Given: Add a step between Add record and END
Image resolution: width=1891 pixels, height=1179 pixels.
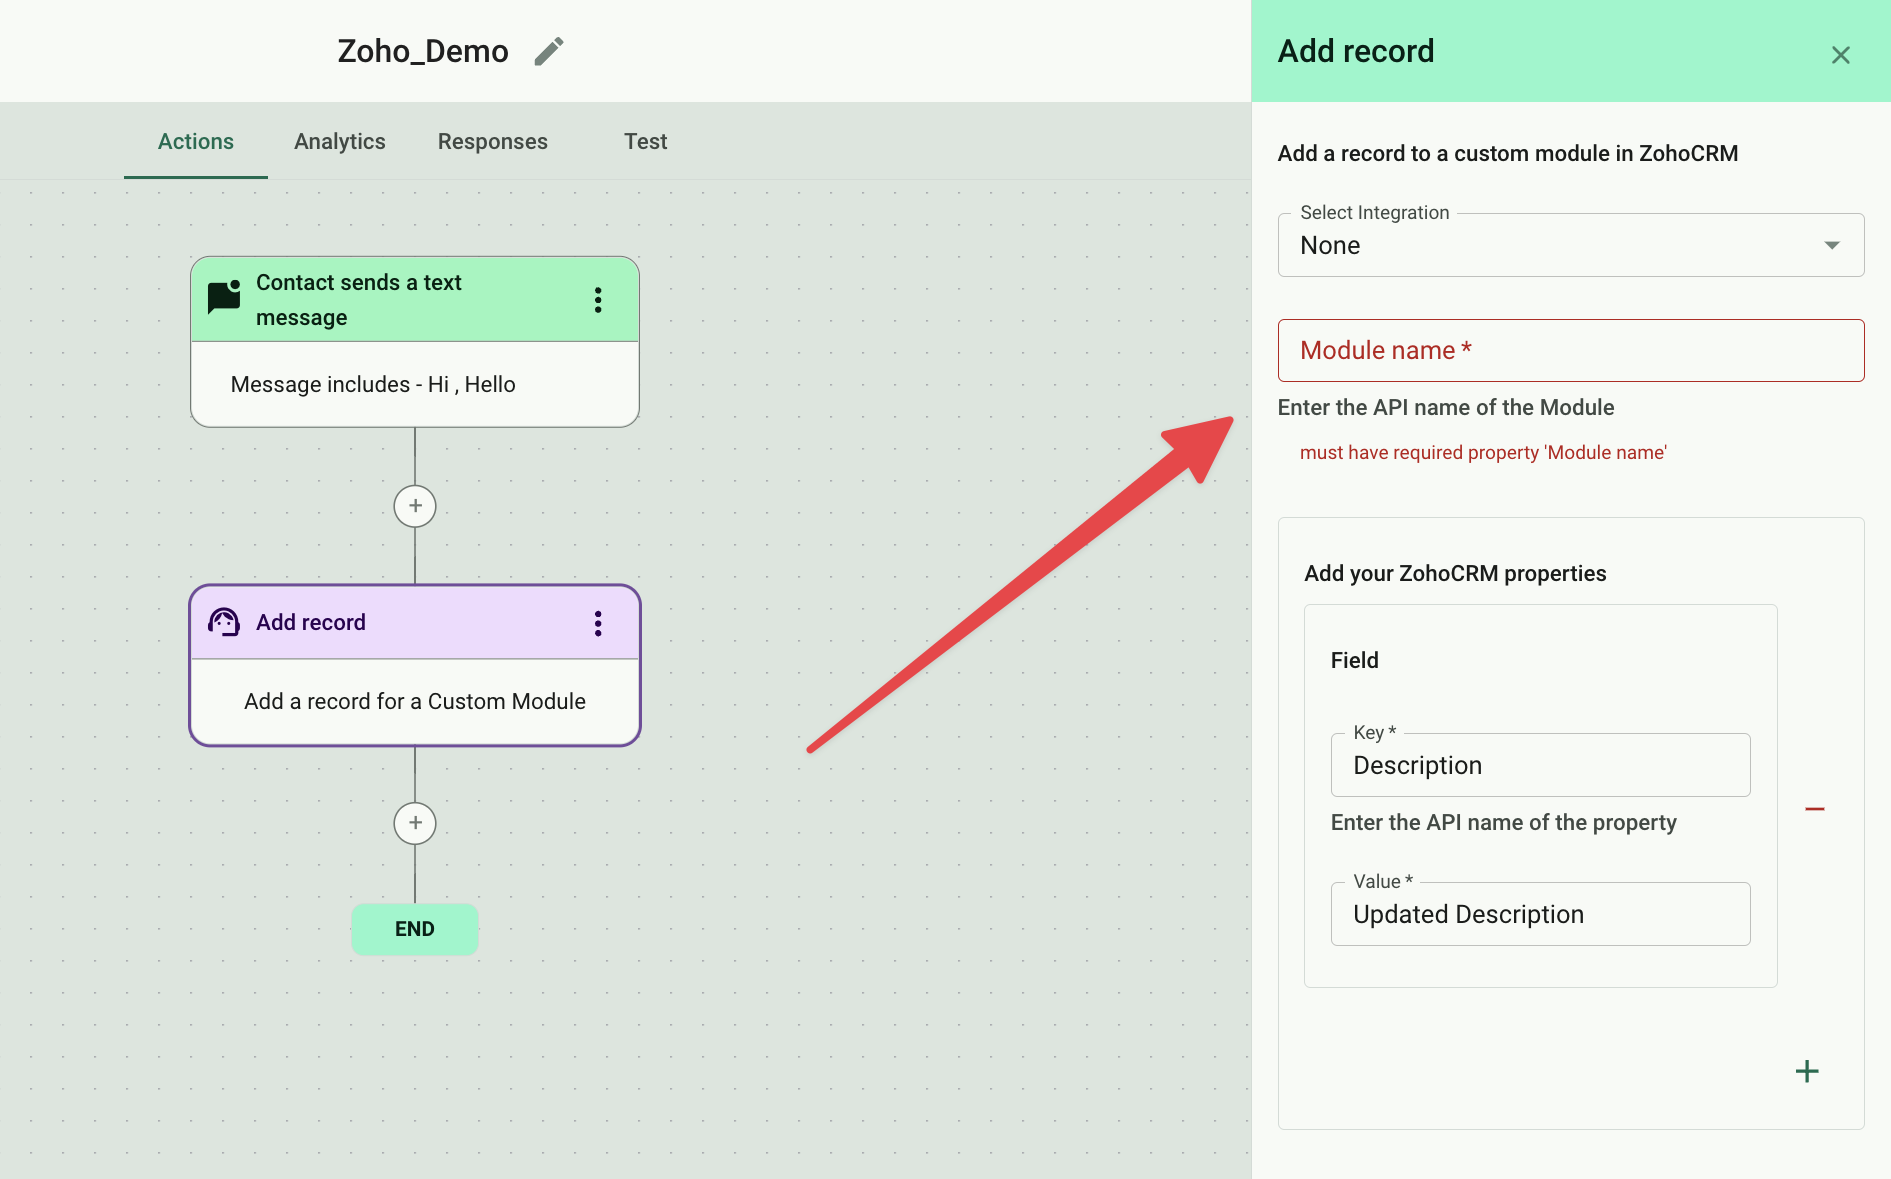Looking at the screenshot, I should 415,823.
